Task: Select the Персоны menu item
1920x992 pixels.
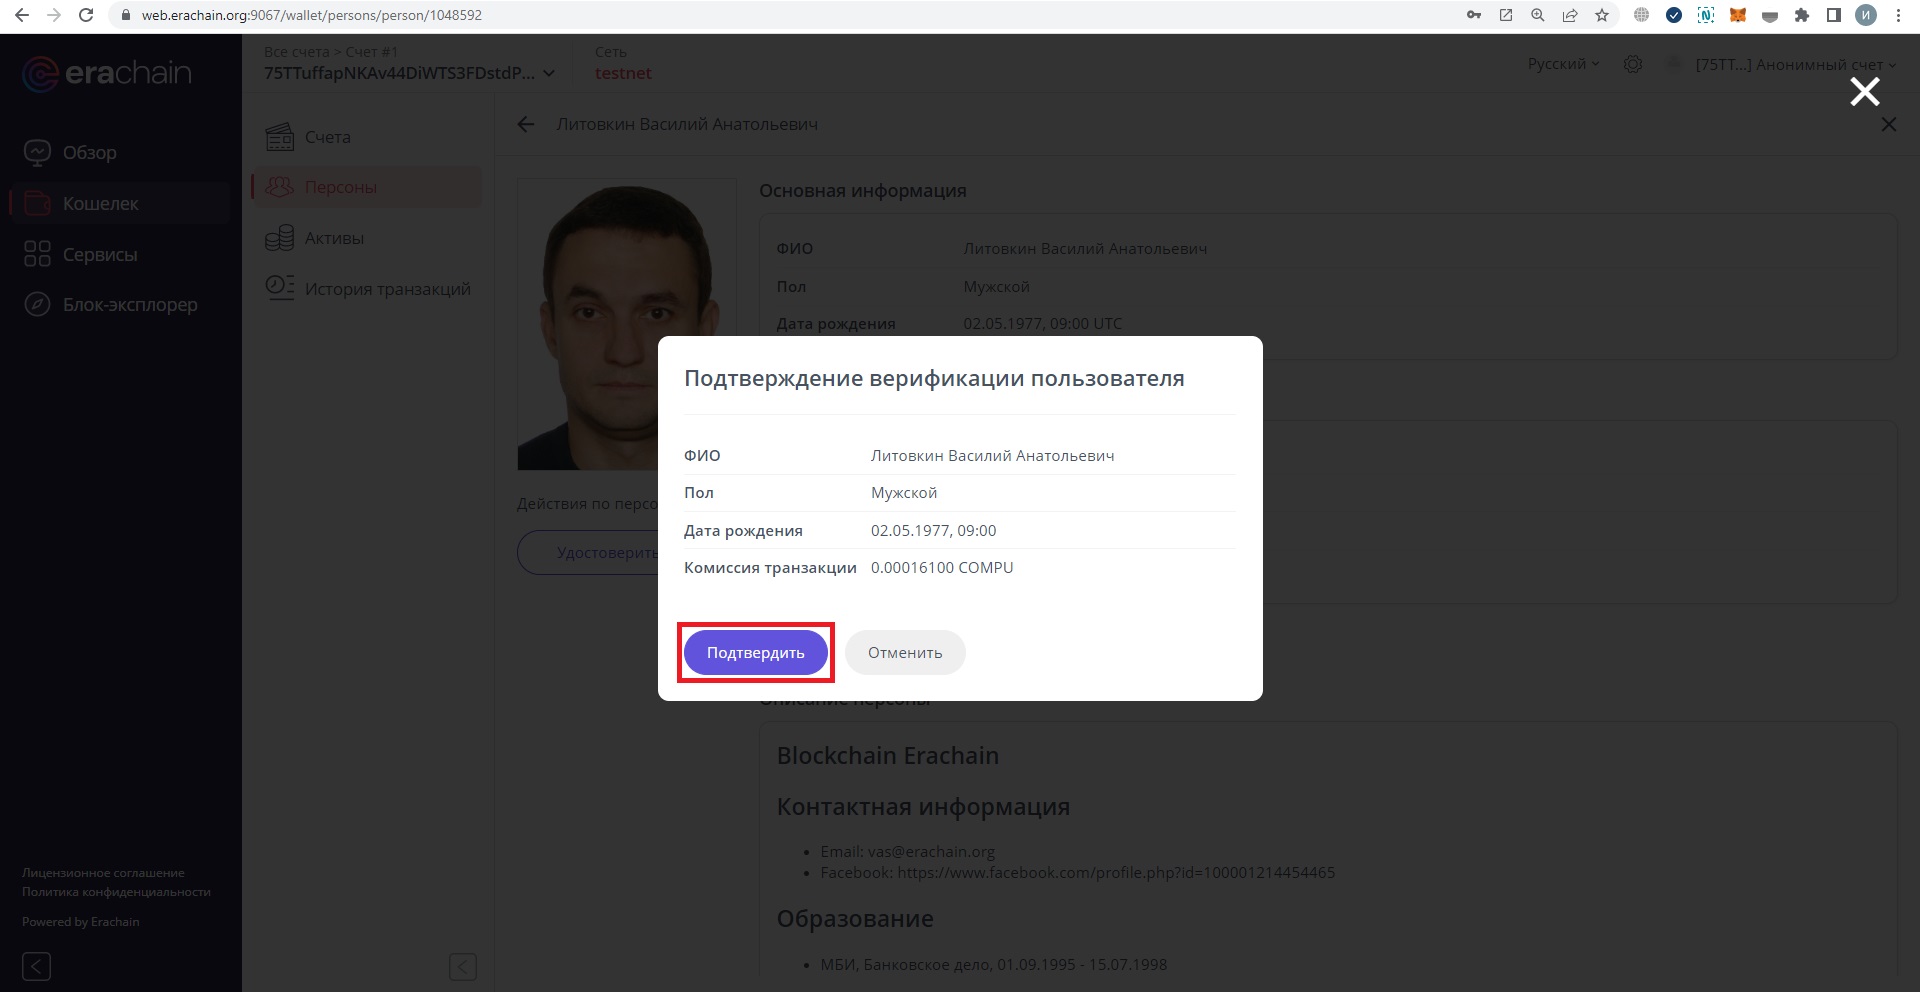Action: click(340, 187)
